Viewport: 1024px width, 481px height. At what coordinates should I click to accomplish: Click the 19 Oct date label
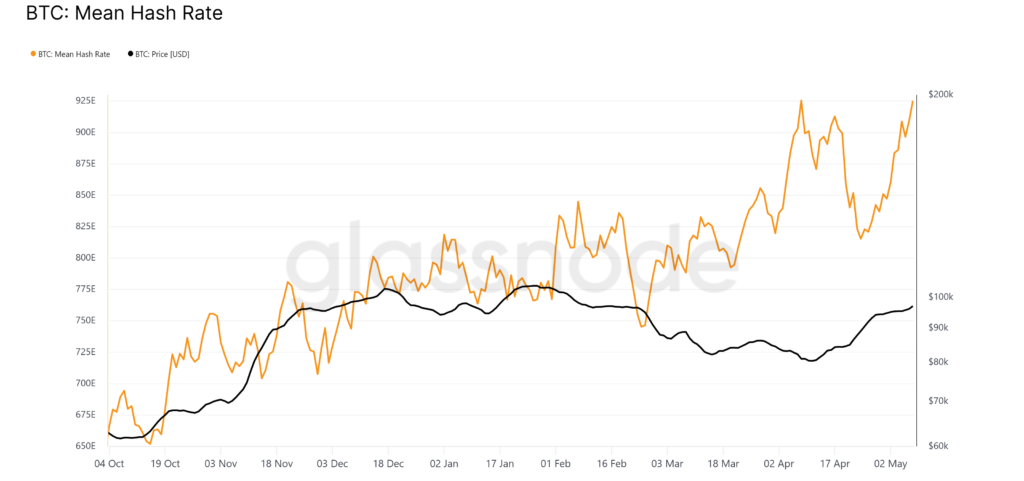(165, 464)
